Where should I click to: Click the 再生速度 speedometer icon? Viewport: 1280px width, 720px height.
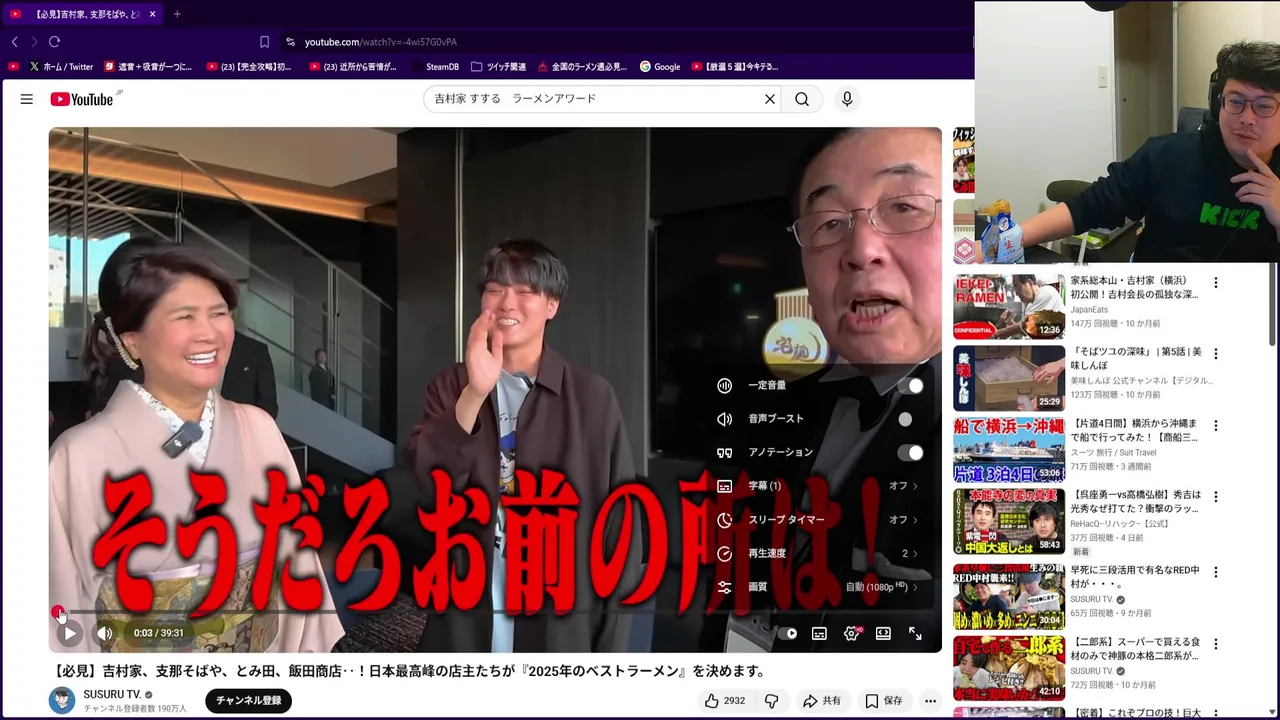[725, 553]
